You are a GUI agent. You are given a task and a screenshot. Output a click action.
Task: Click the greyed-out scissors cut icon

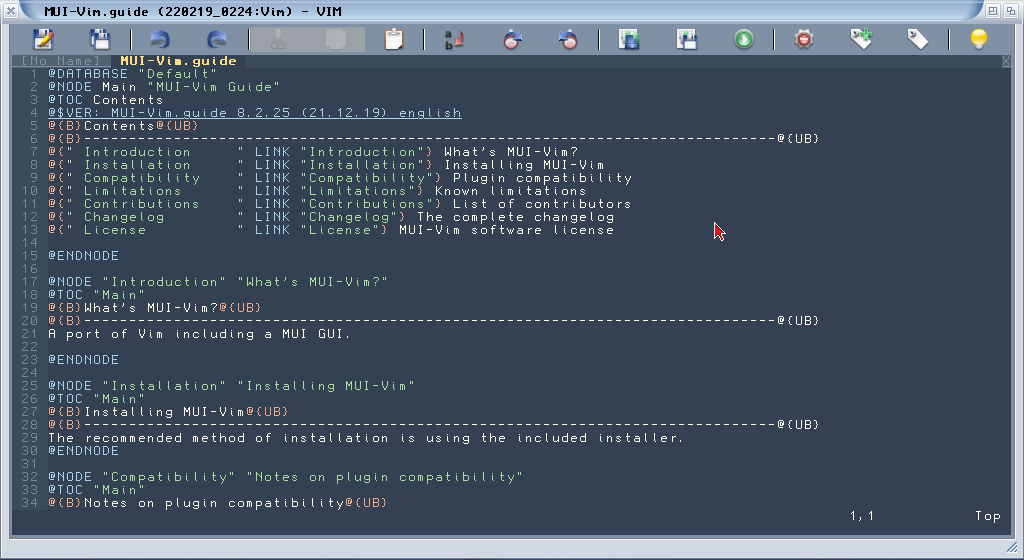coord(278,40)
